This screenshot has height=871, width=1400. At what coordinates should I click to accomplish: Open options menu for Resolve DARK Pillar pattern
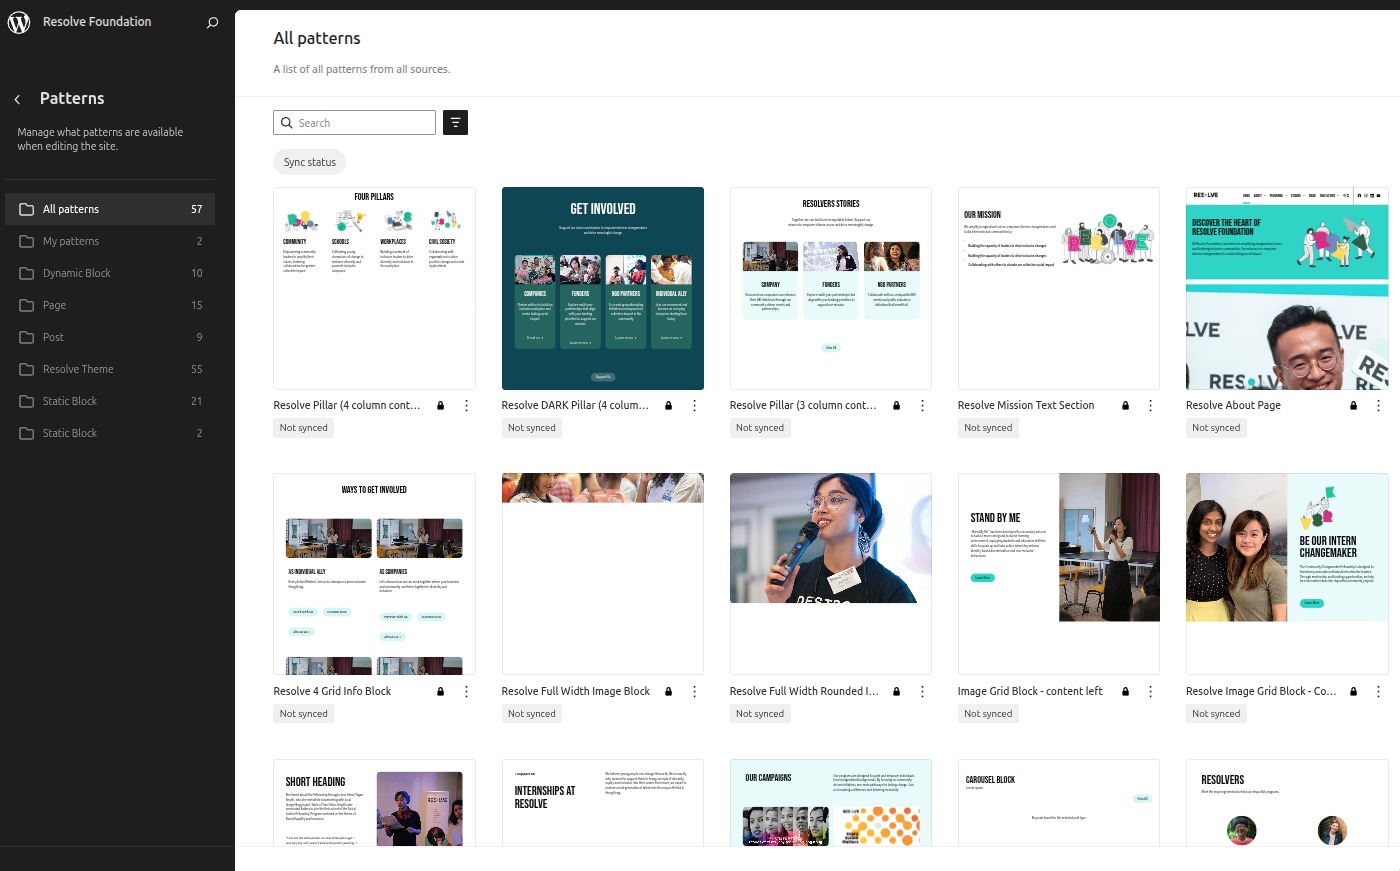pos(694,405)
